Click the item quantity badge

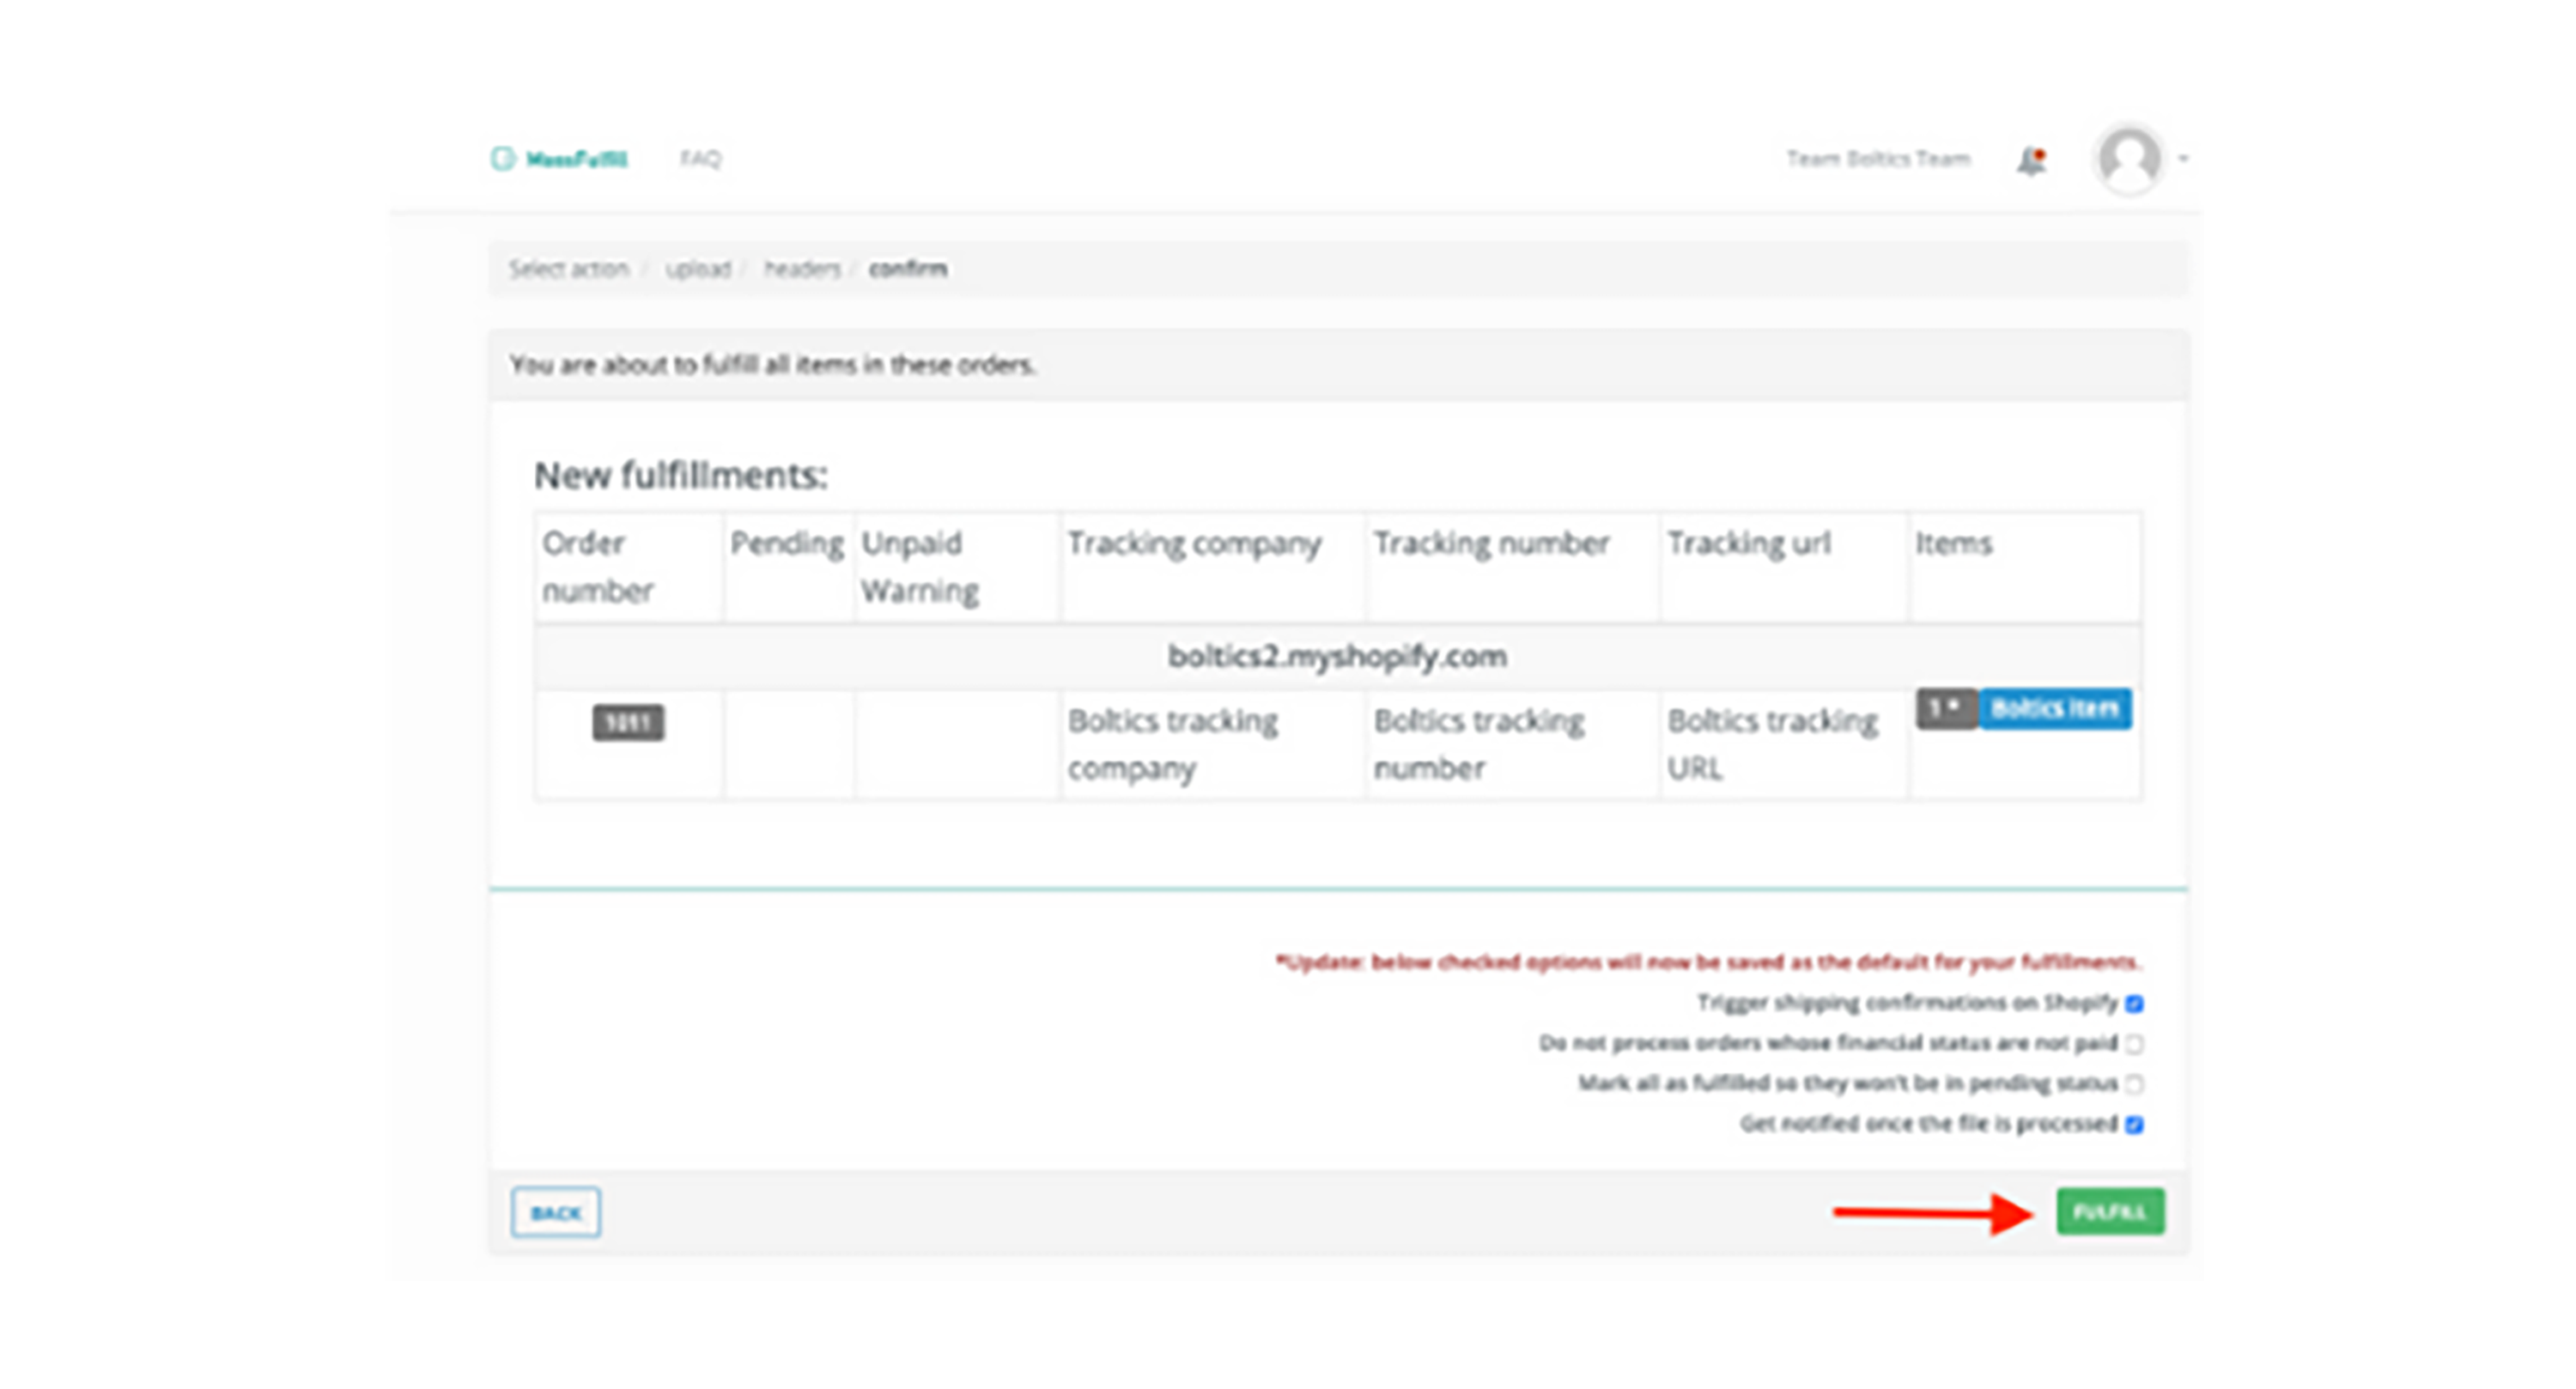click(x=1945, y=709)
